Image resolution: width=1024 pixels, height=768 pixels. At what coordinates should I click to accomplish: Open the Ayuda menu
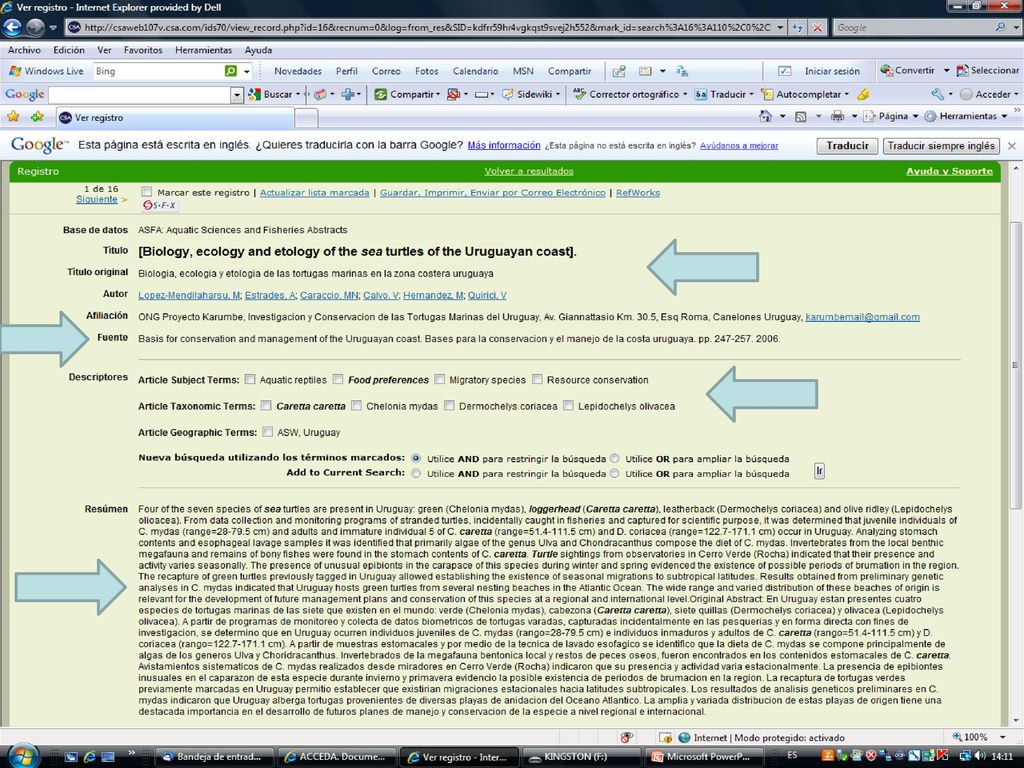click(259, 50)
